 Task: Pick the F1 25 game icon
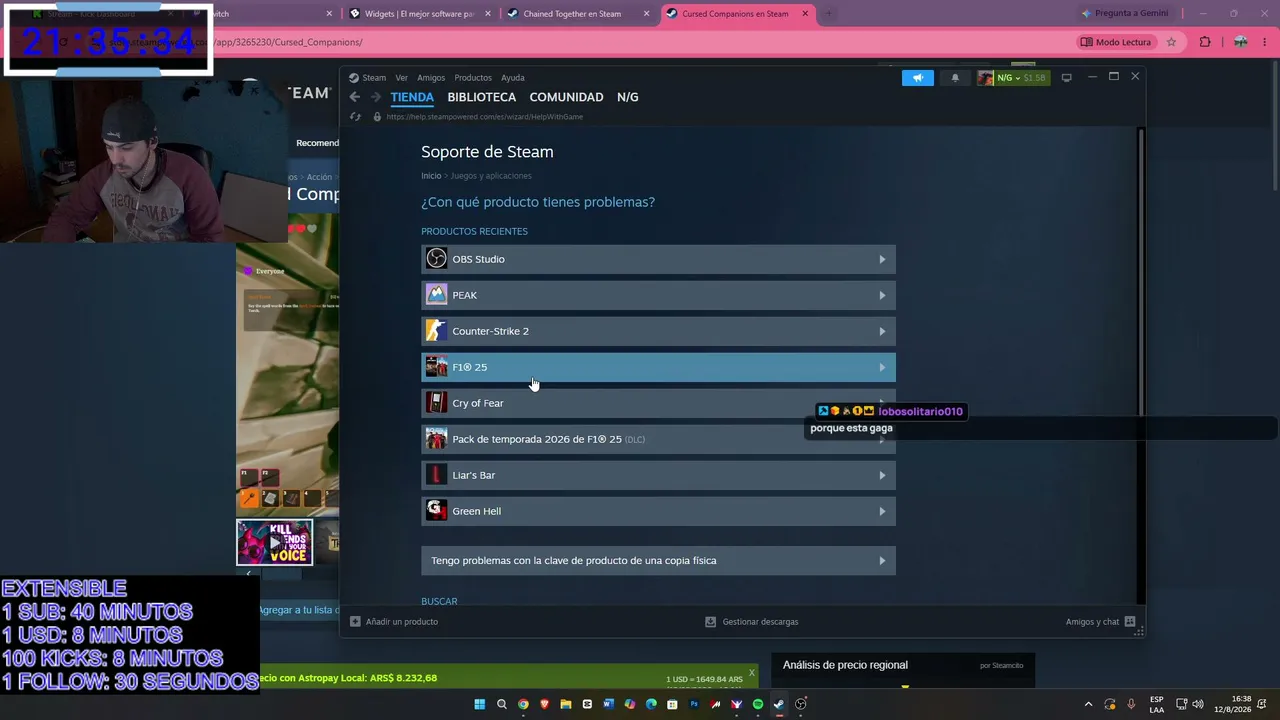tap(436, 367)
